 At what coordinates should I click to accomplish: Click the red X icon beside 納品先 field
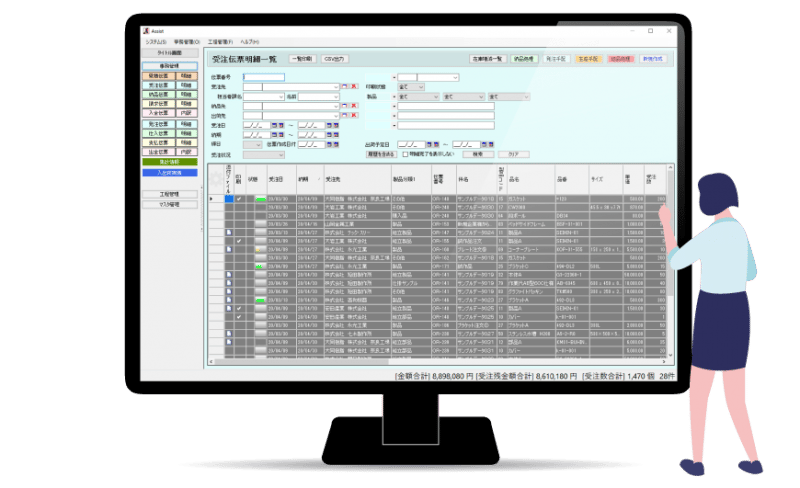[x=354, y=106]
